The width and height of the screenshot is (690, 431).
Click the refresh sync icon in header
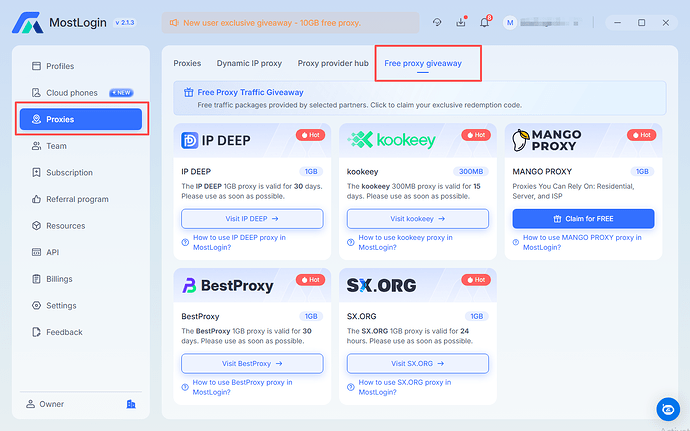[x=437, y=22]
